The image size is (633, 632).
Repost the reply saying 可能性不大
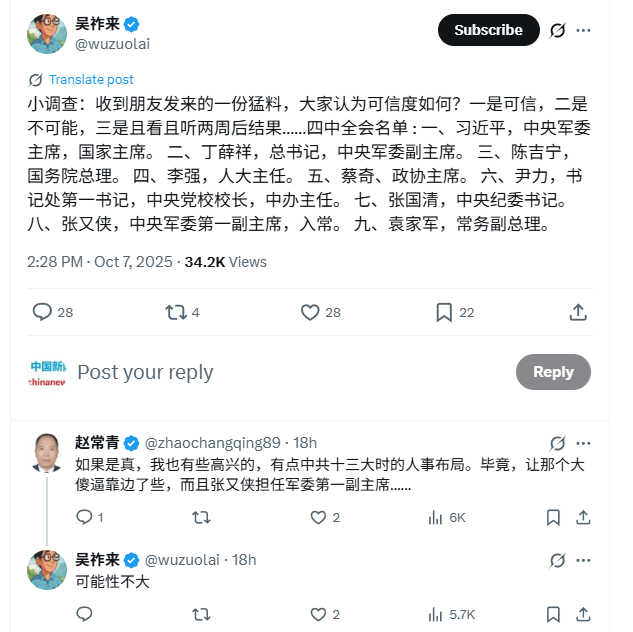201,614
